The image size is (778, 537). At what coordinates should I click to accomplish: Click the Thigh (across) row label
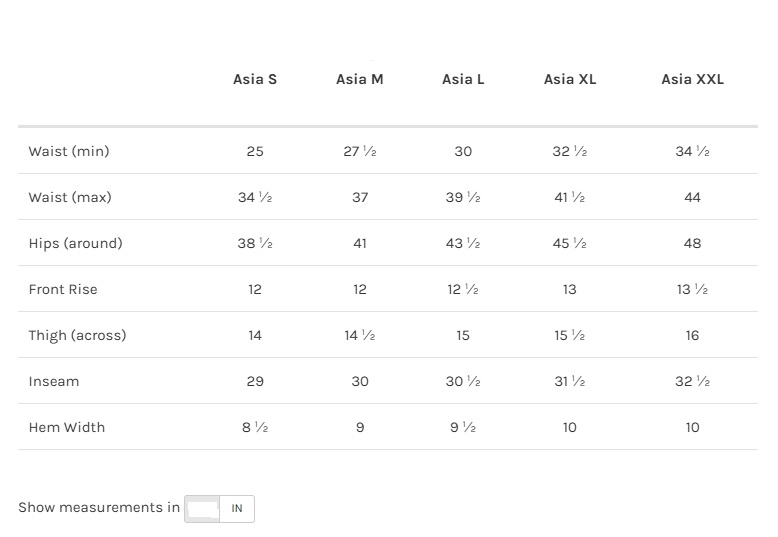click(x=77, y=335)
